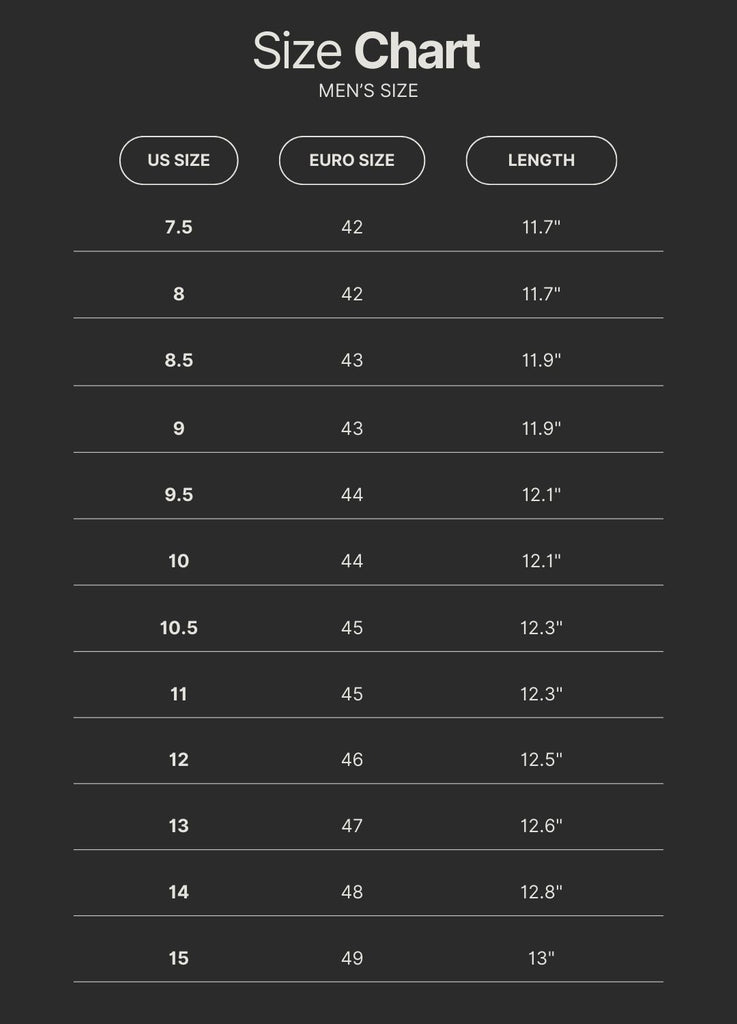737x1024 pixels.
Task: Click the MEN'S SIZE subtitle
Action: tap(368, 91)
